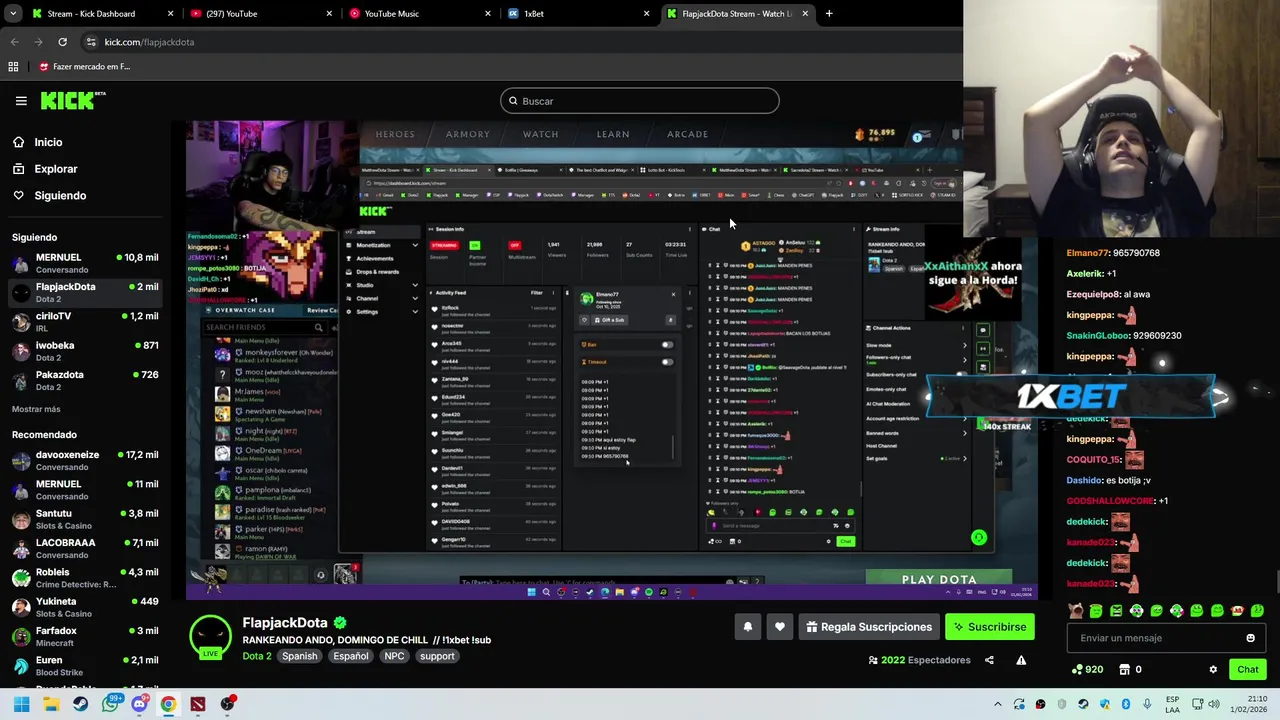Select the Spanish tag
Viewport: 1280px width, 720px height.
tap(299, 656)
